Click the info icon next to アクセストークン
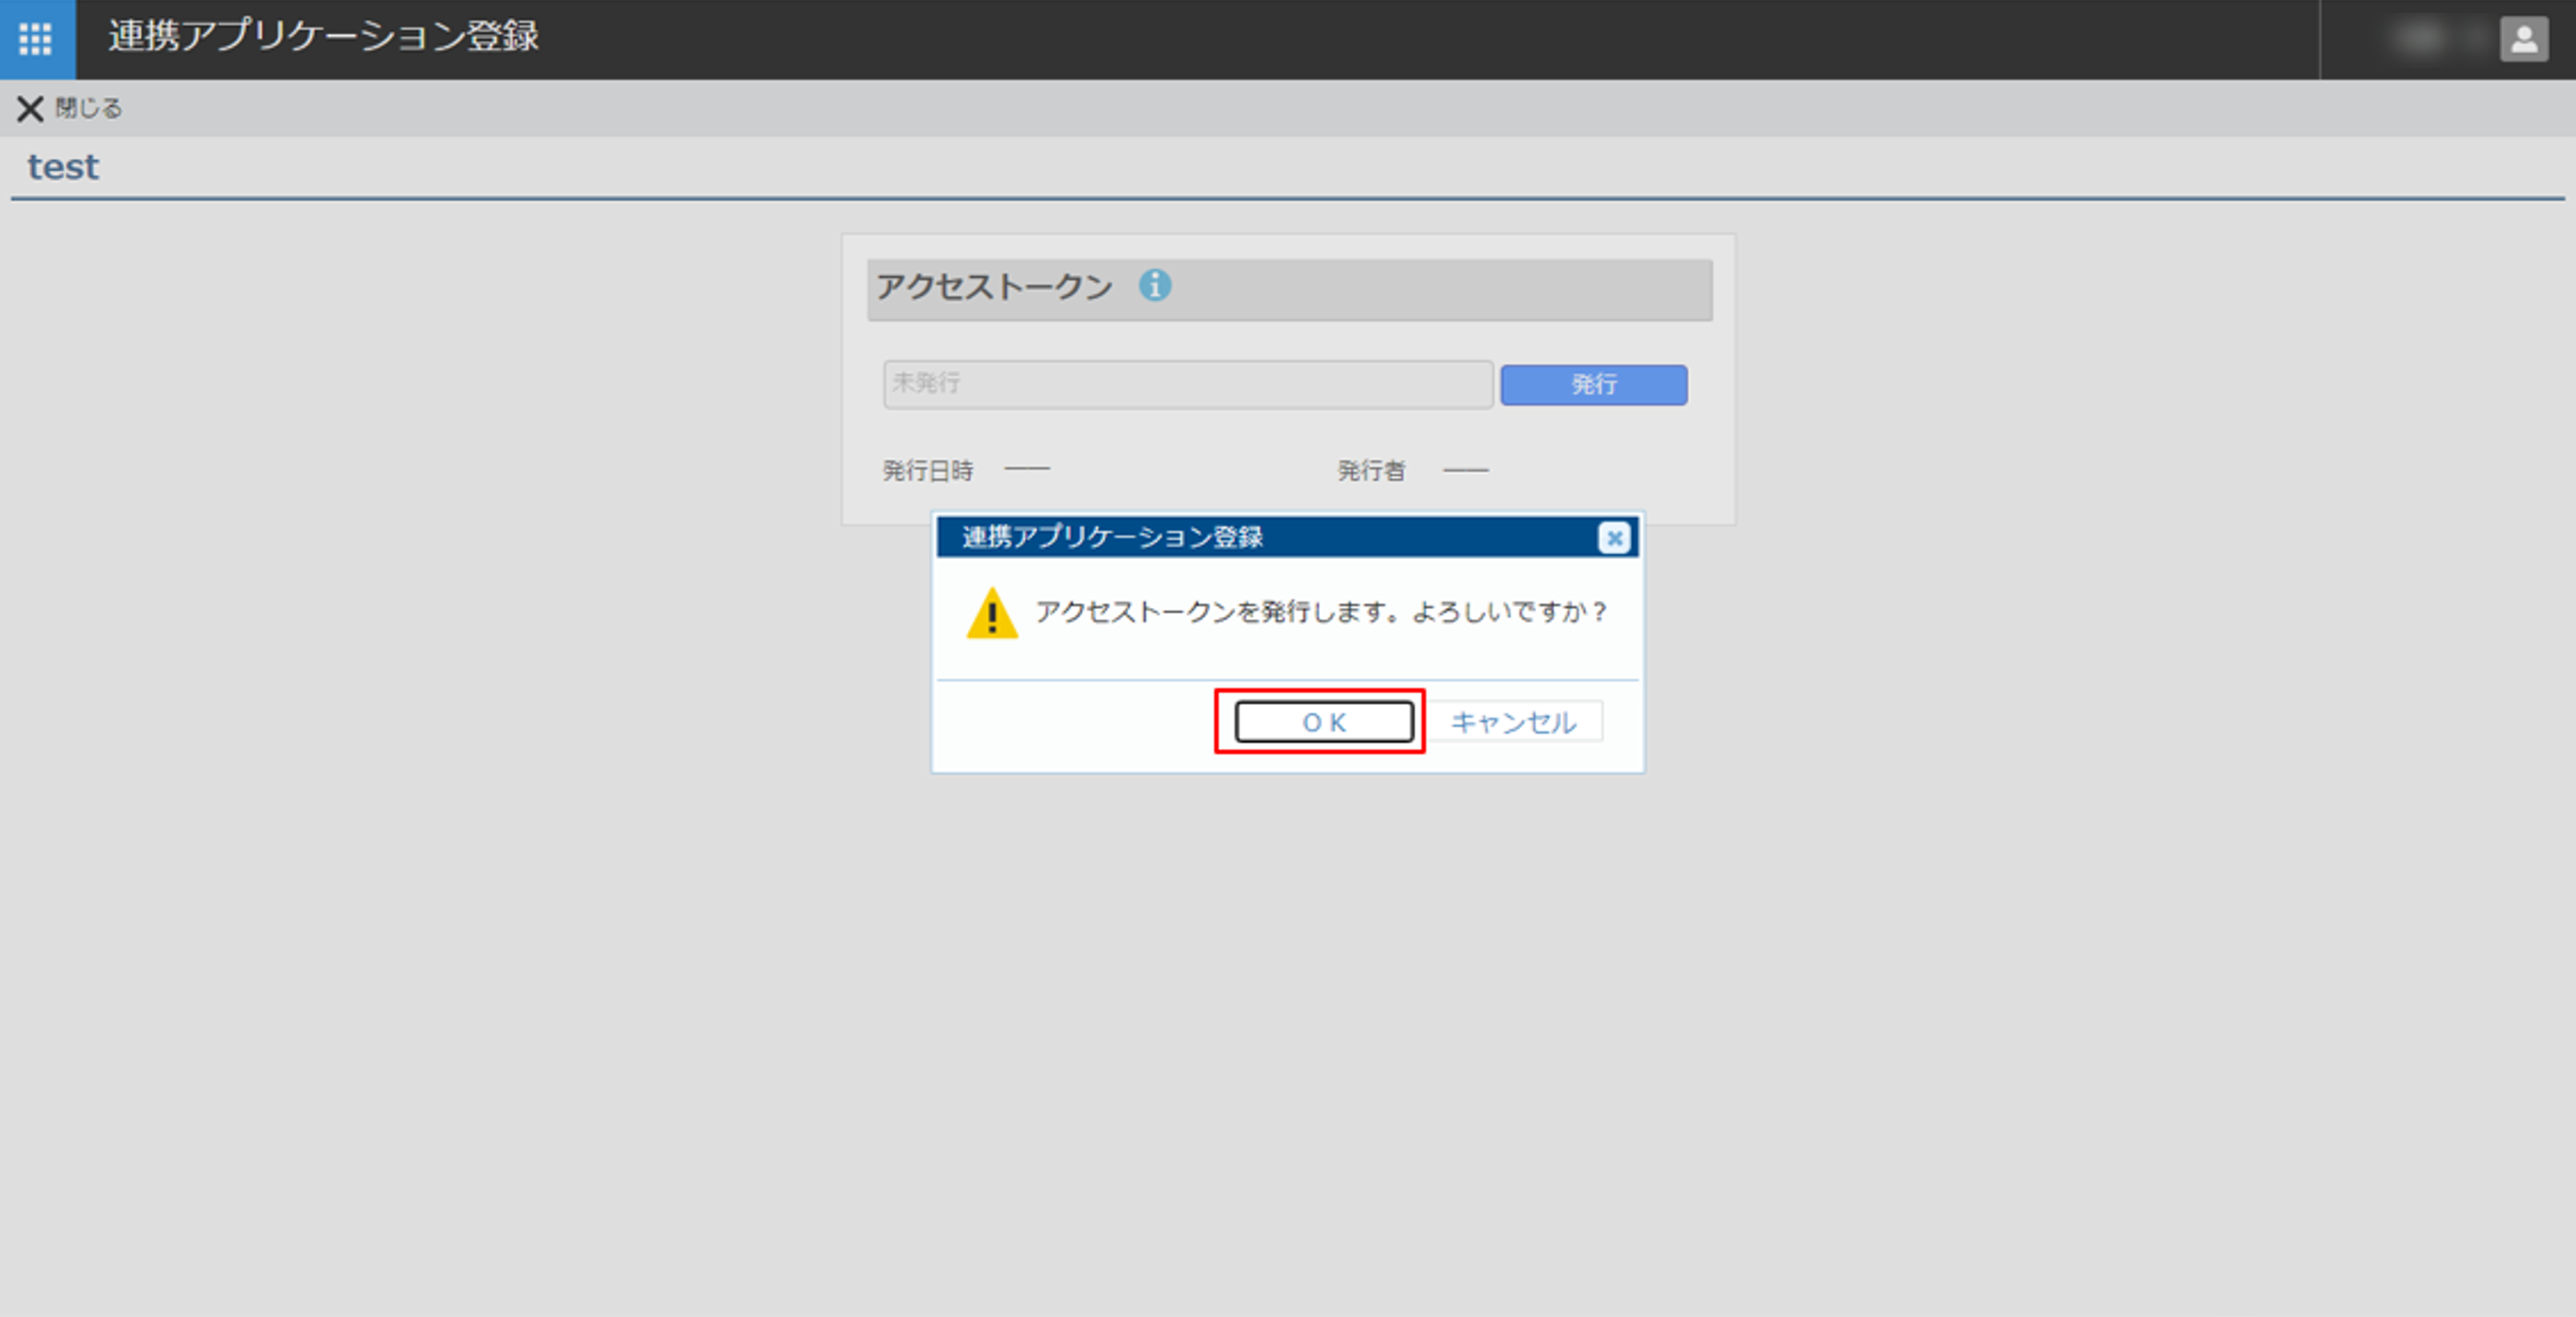 1154,286
